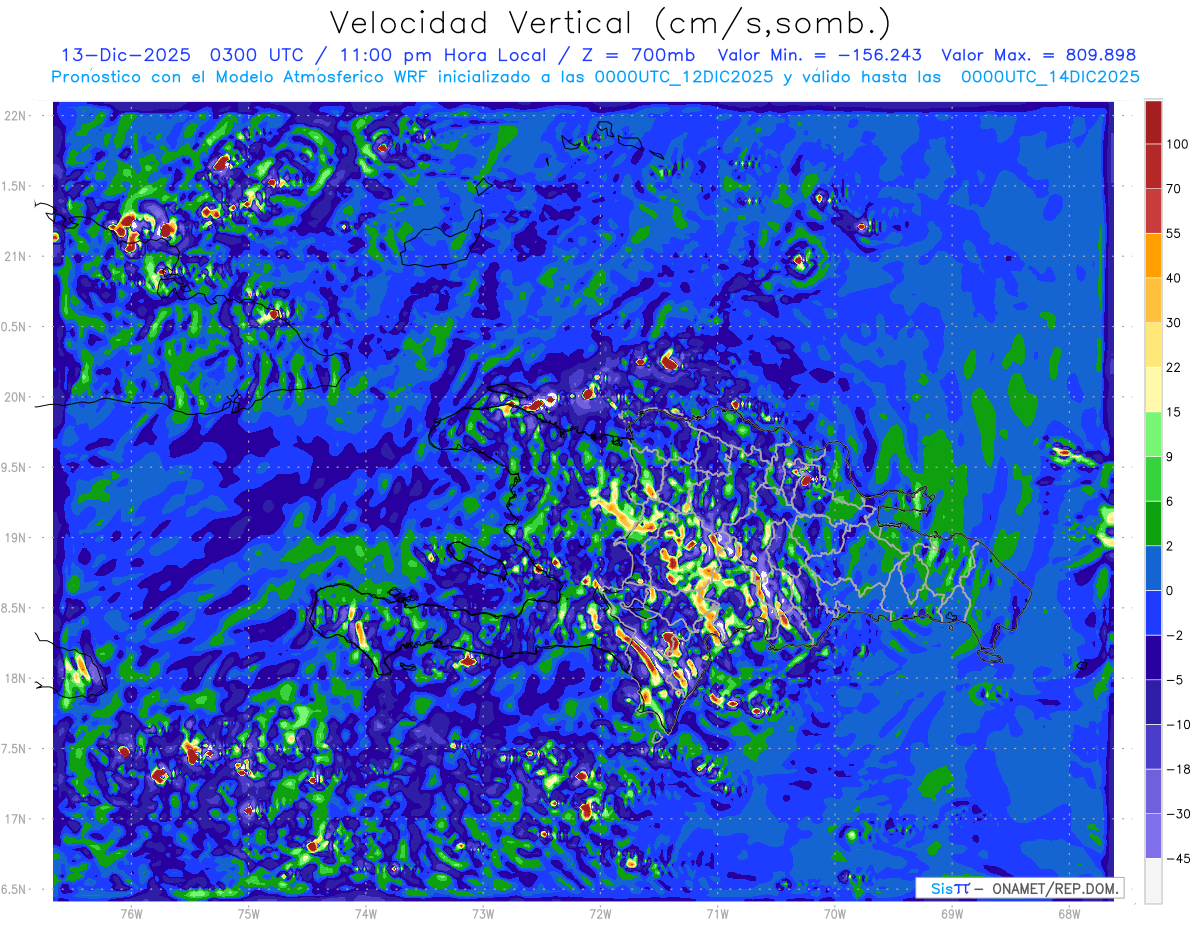Select the bright blue swatch between 0 and -2
The width and height of the screenshot is (1200, 927).
click(x=1153, y=612)
